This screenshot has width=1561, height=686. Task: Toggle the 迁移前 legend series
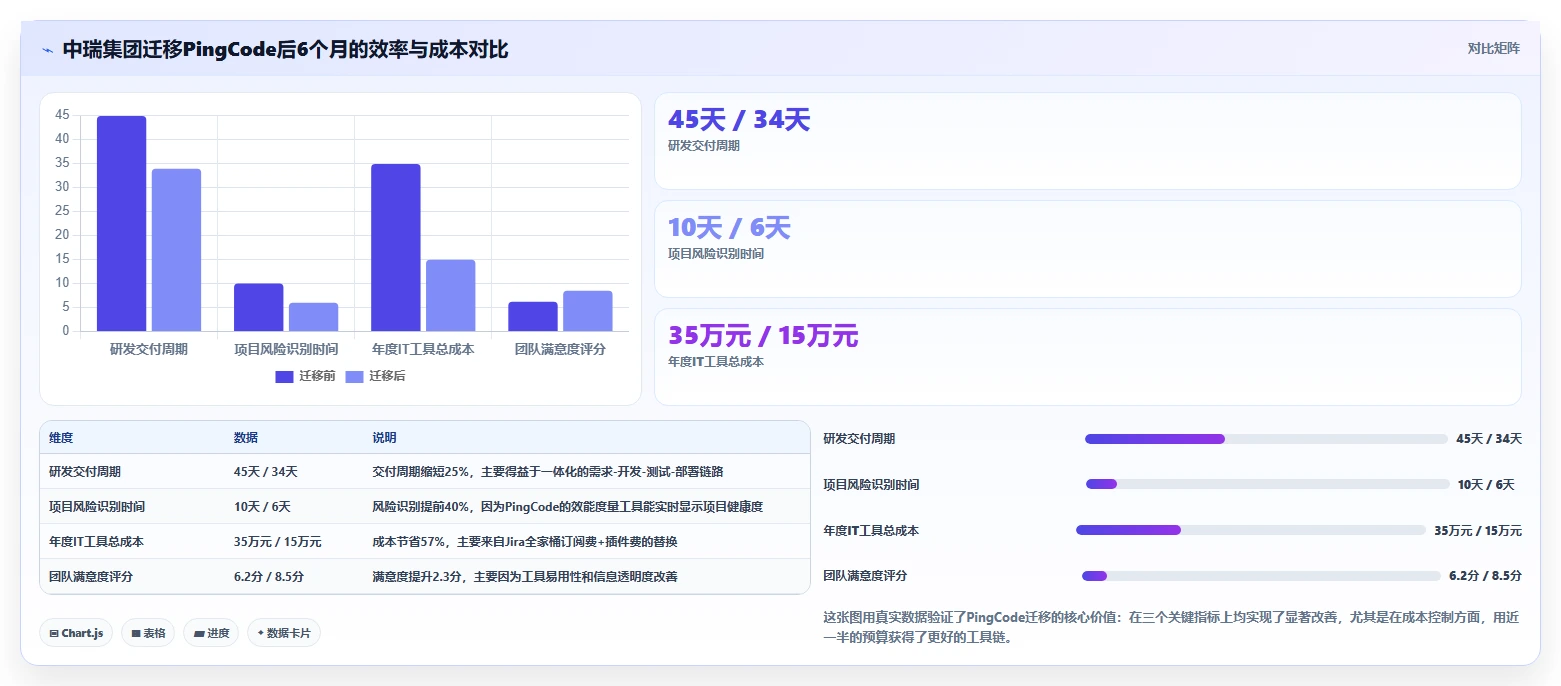click(305, 376)
